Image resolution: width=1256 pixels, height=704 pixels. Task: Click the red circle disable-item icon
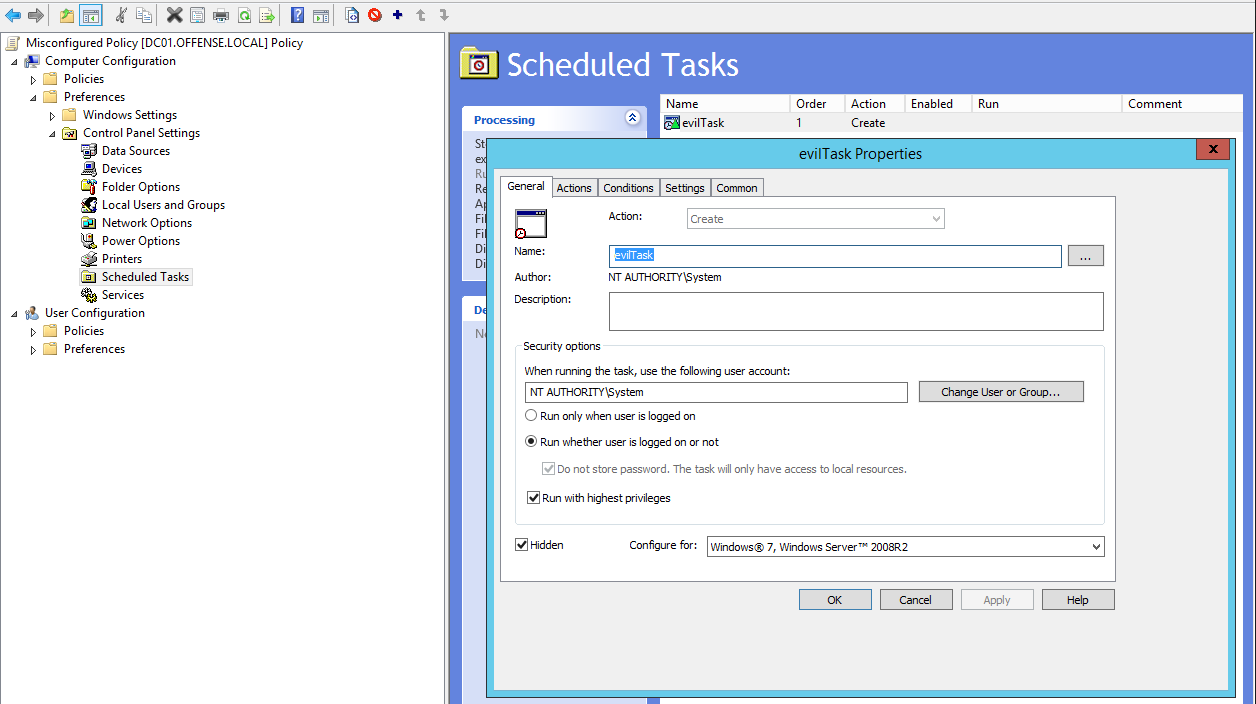pyautogui.click(x=375, y=15)
